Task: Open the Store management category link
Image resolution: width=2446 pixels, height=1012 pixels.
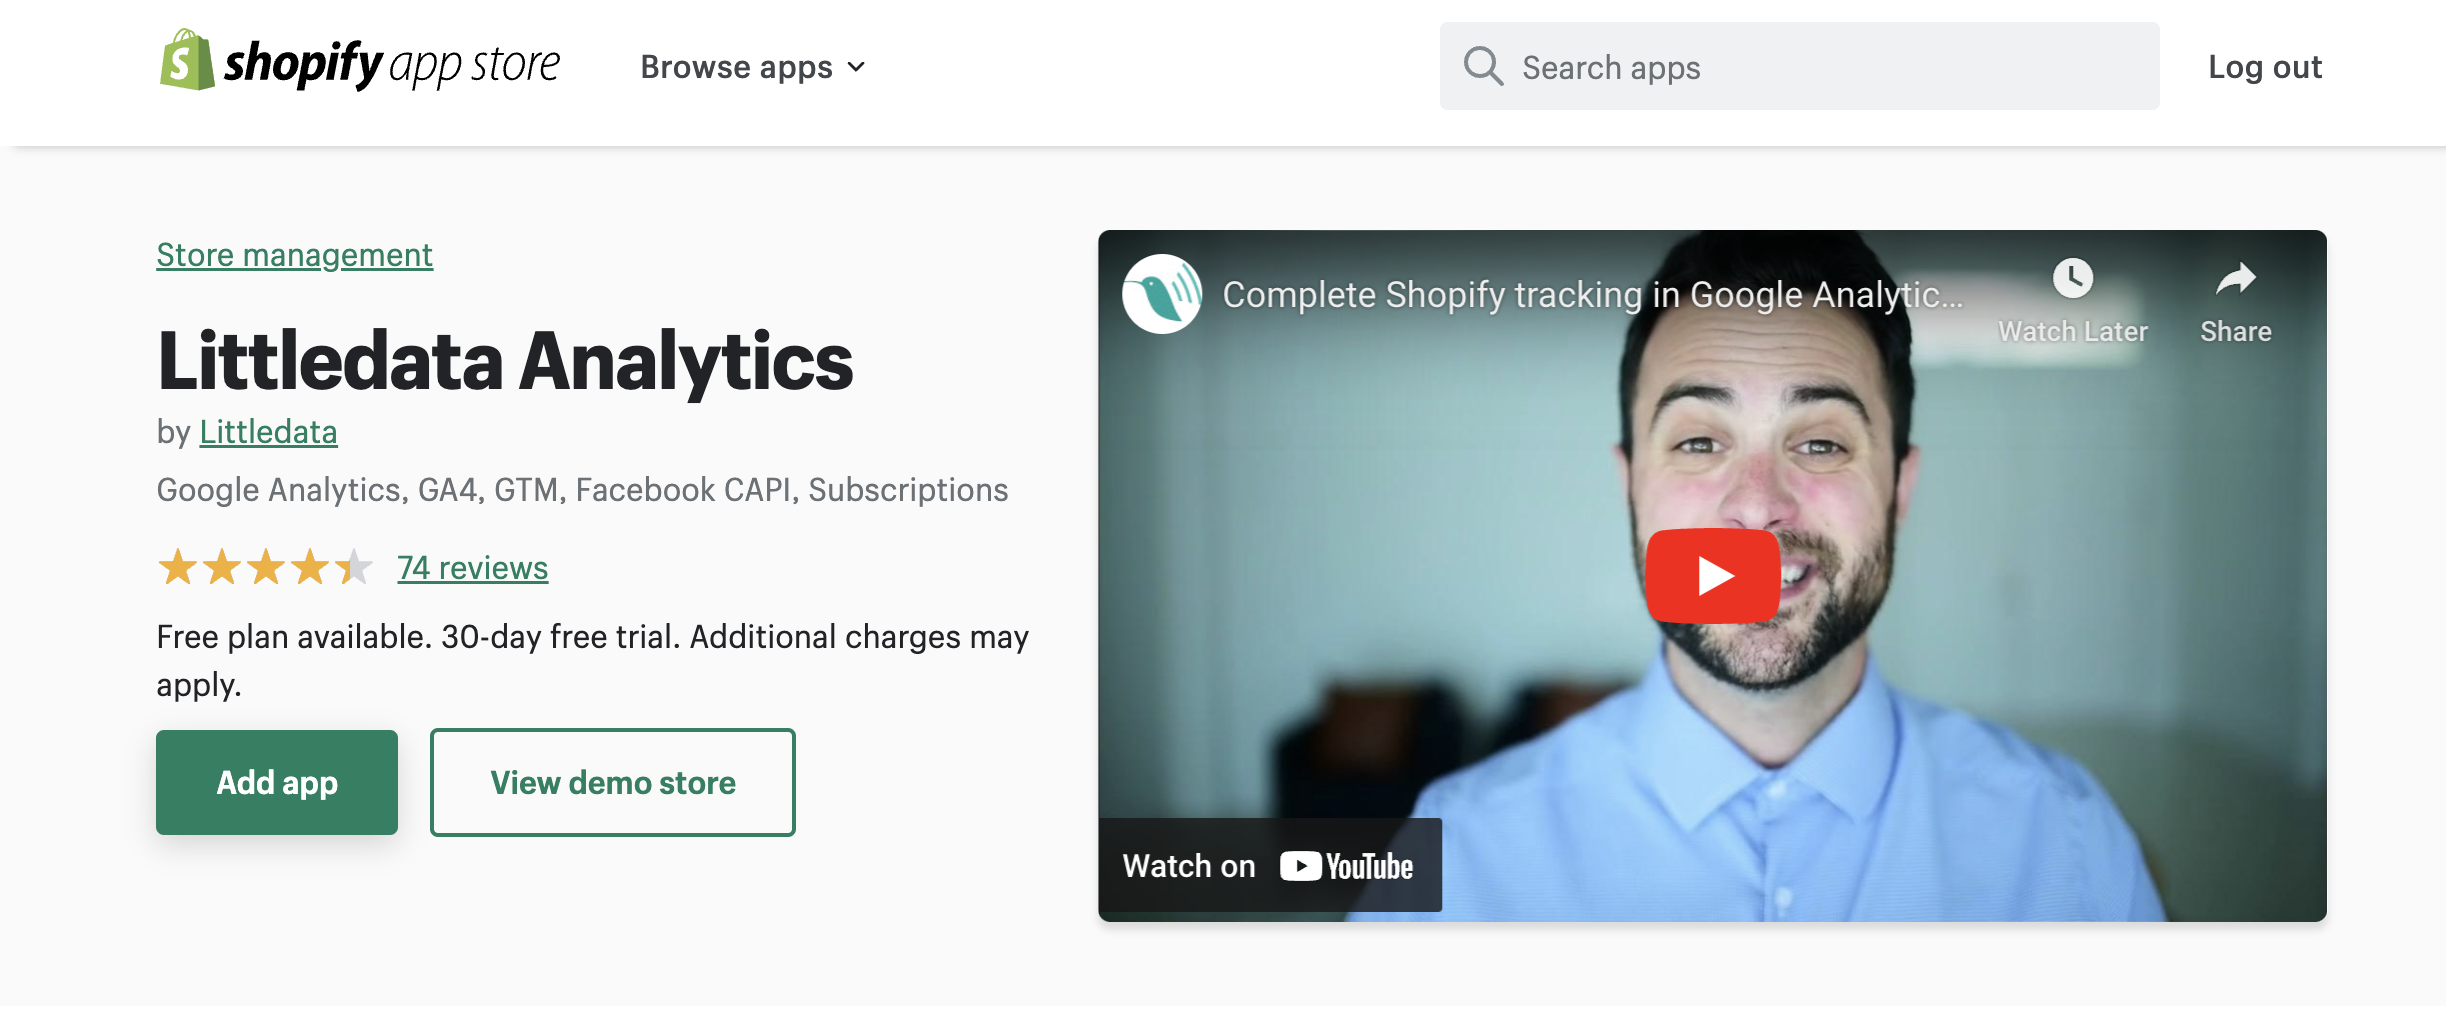Action: [x=294, y=255]
